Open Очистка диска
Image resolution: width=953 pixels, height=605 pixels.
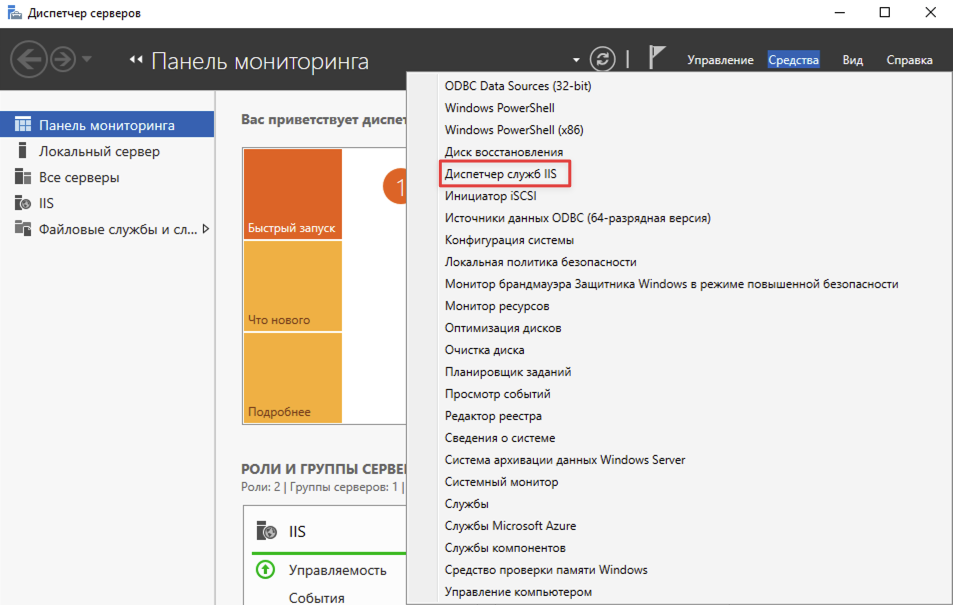click(484, 350)
